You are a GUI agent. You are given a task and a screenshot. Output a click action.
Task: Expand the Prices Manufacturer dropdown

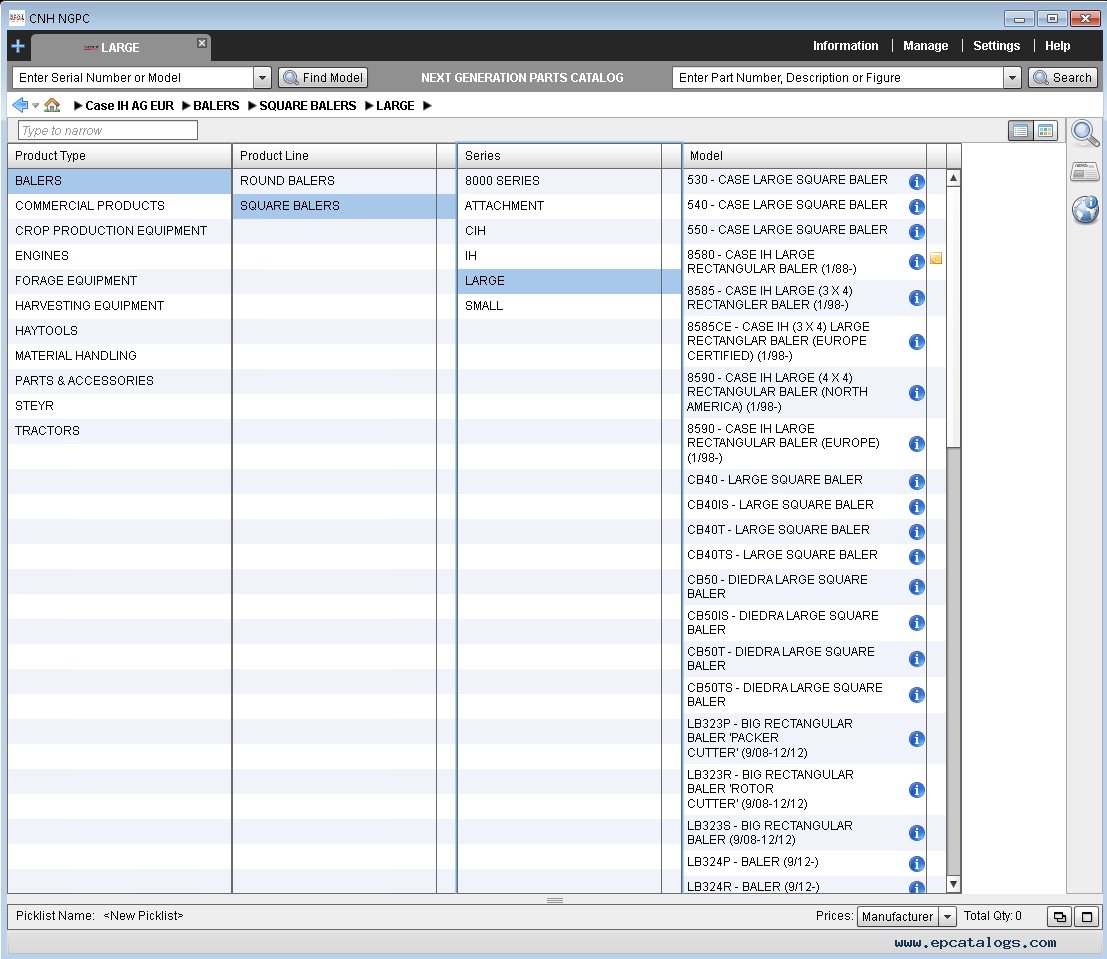947,917
